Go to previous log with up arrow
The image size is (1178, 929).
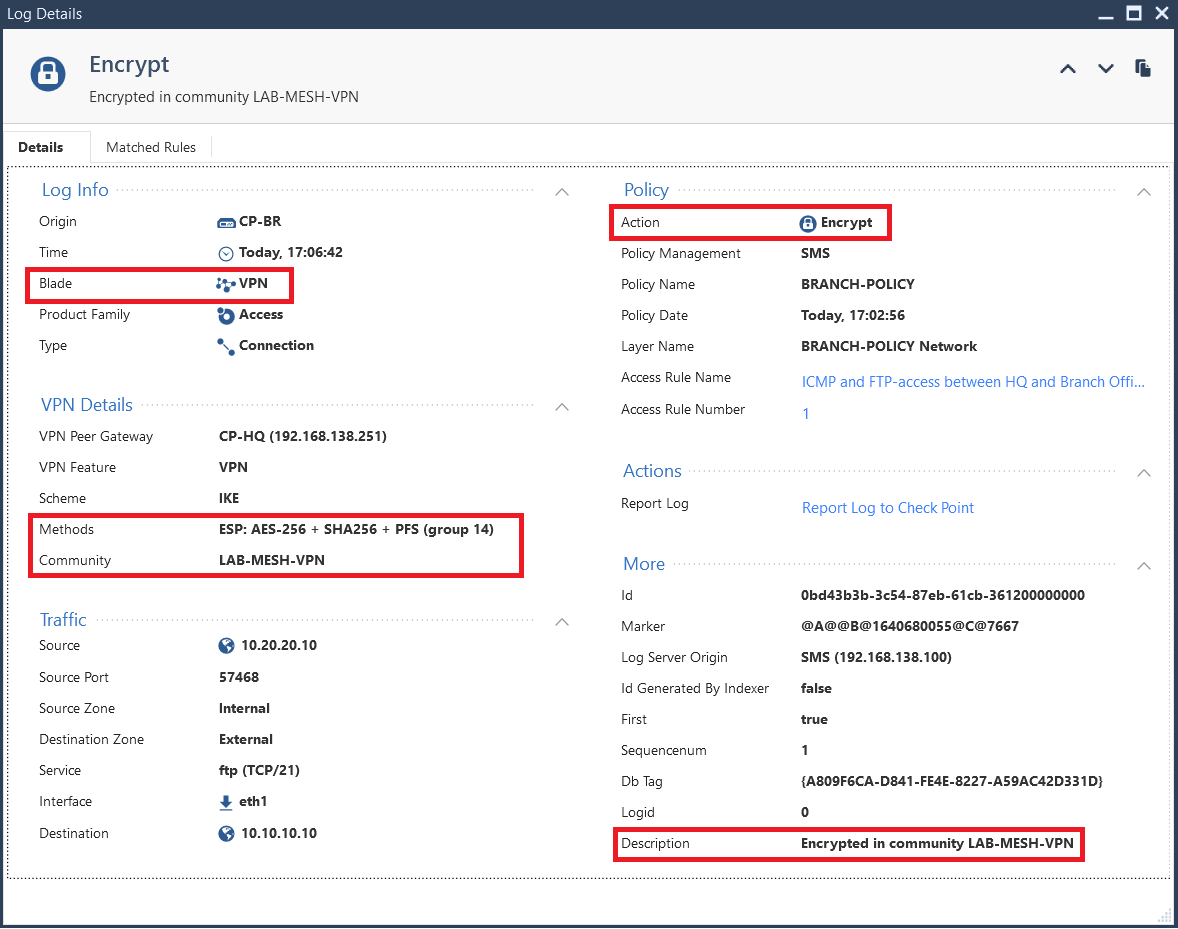(1068, 69)
